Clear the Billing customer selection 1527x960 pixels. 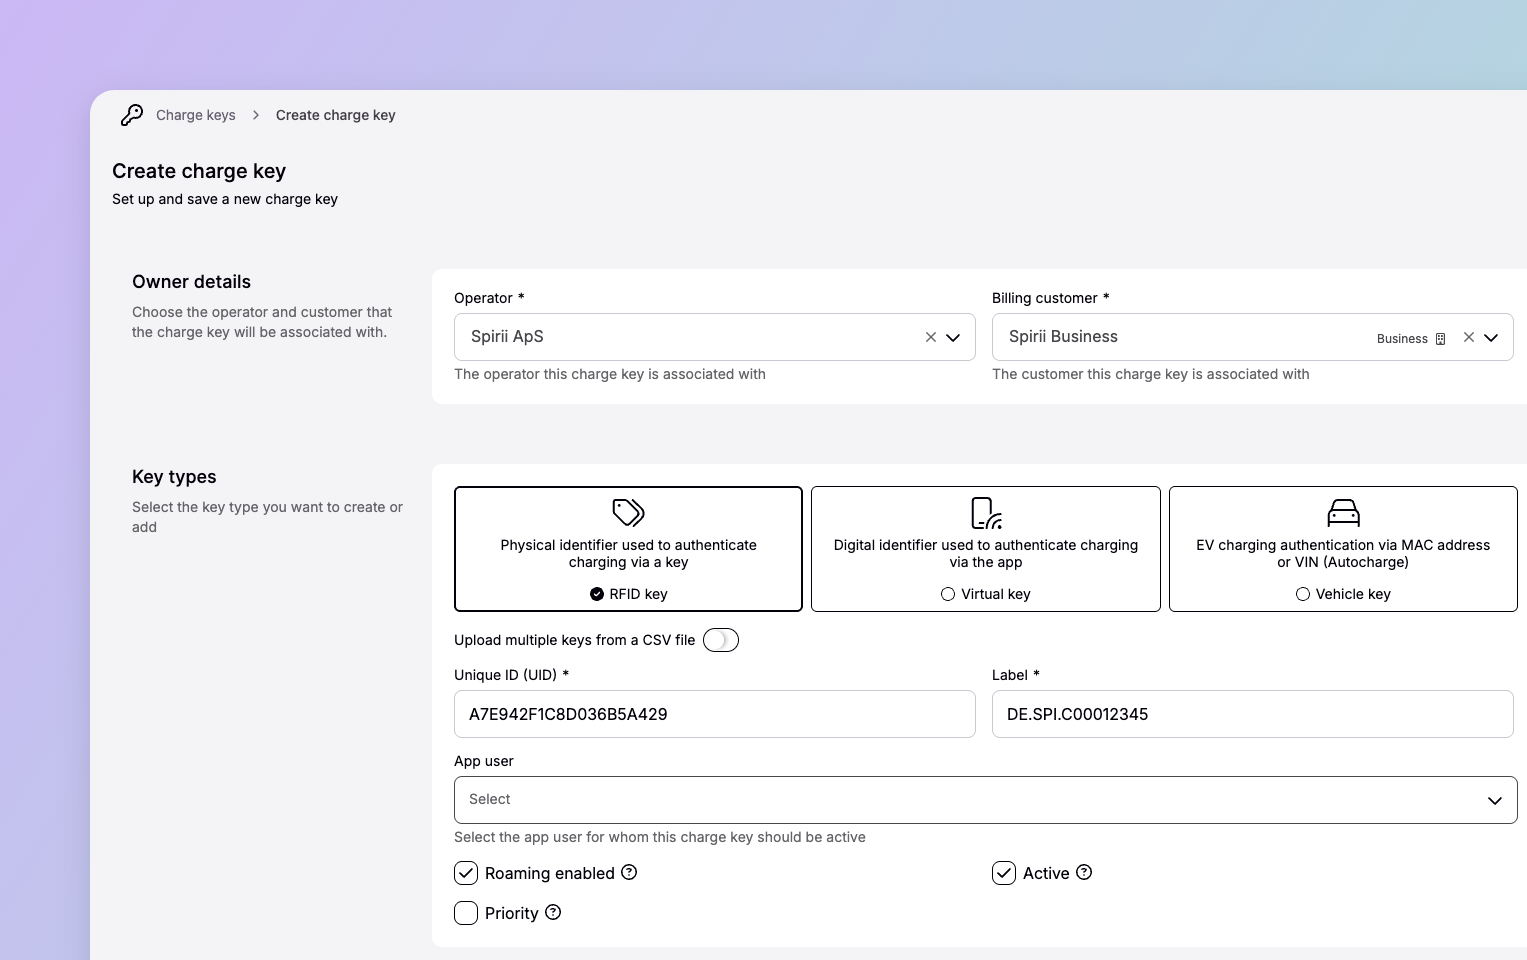click(1469, 337)
